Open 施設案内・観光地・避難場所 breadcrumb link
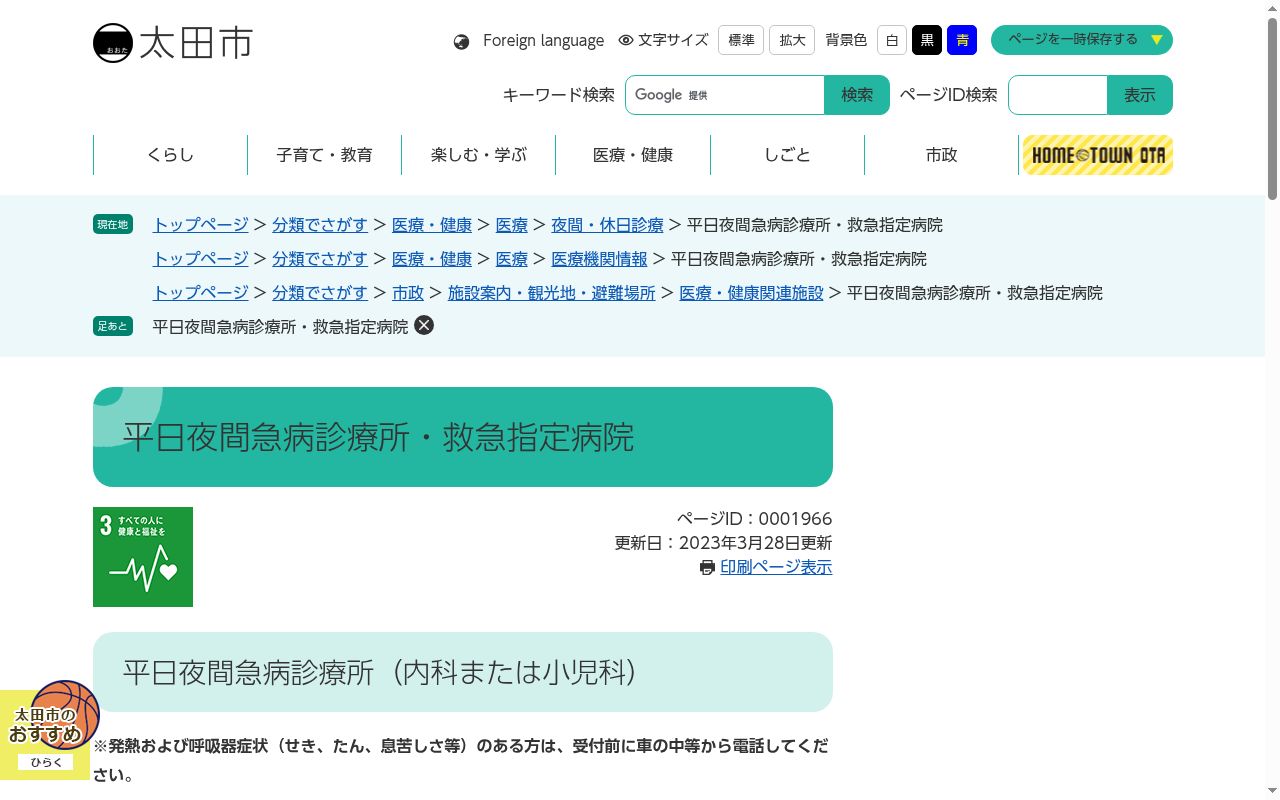1280x800 pixels. coord(551,293)
